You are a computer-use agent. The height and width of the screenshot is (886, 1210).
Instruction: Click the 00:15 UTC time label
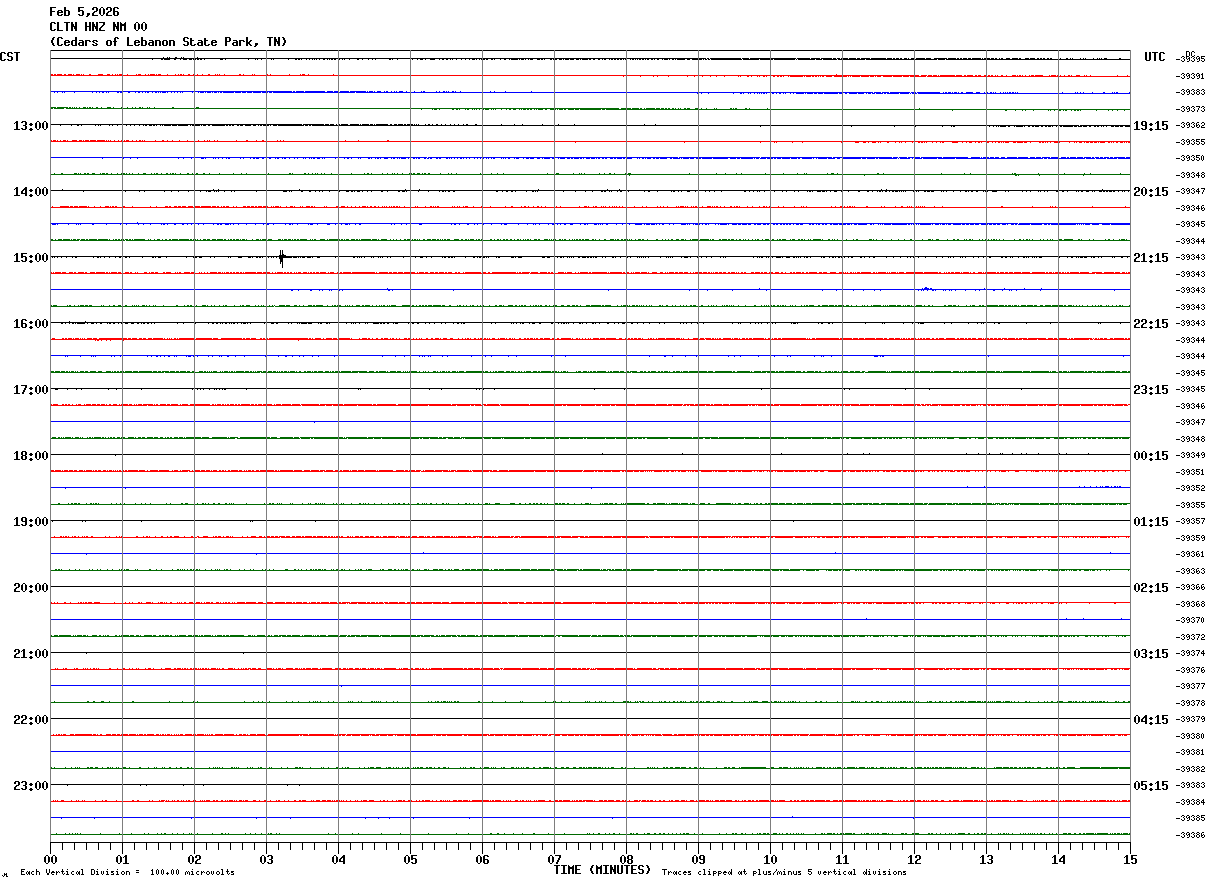coord(1151,456)
